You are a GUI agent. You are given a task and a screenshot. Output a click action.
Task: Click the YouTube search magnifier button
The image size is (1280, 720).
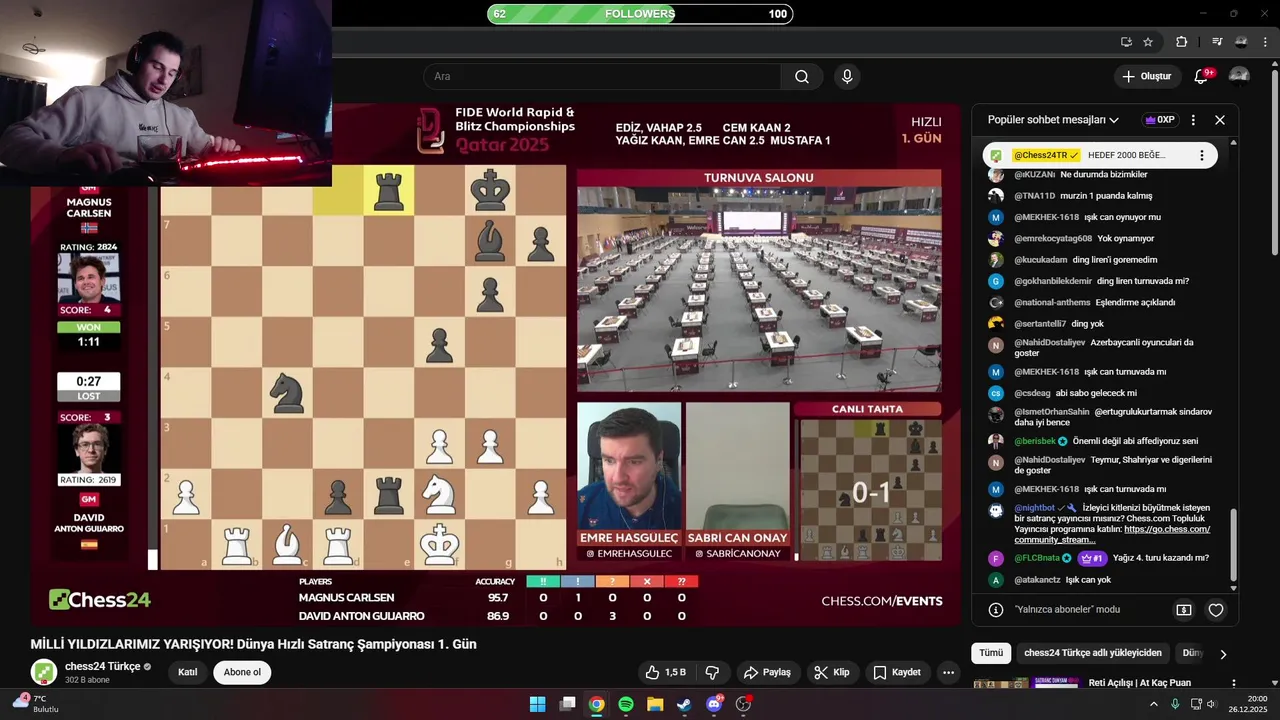[x=802, y=77]
